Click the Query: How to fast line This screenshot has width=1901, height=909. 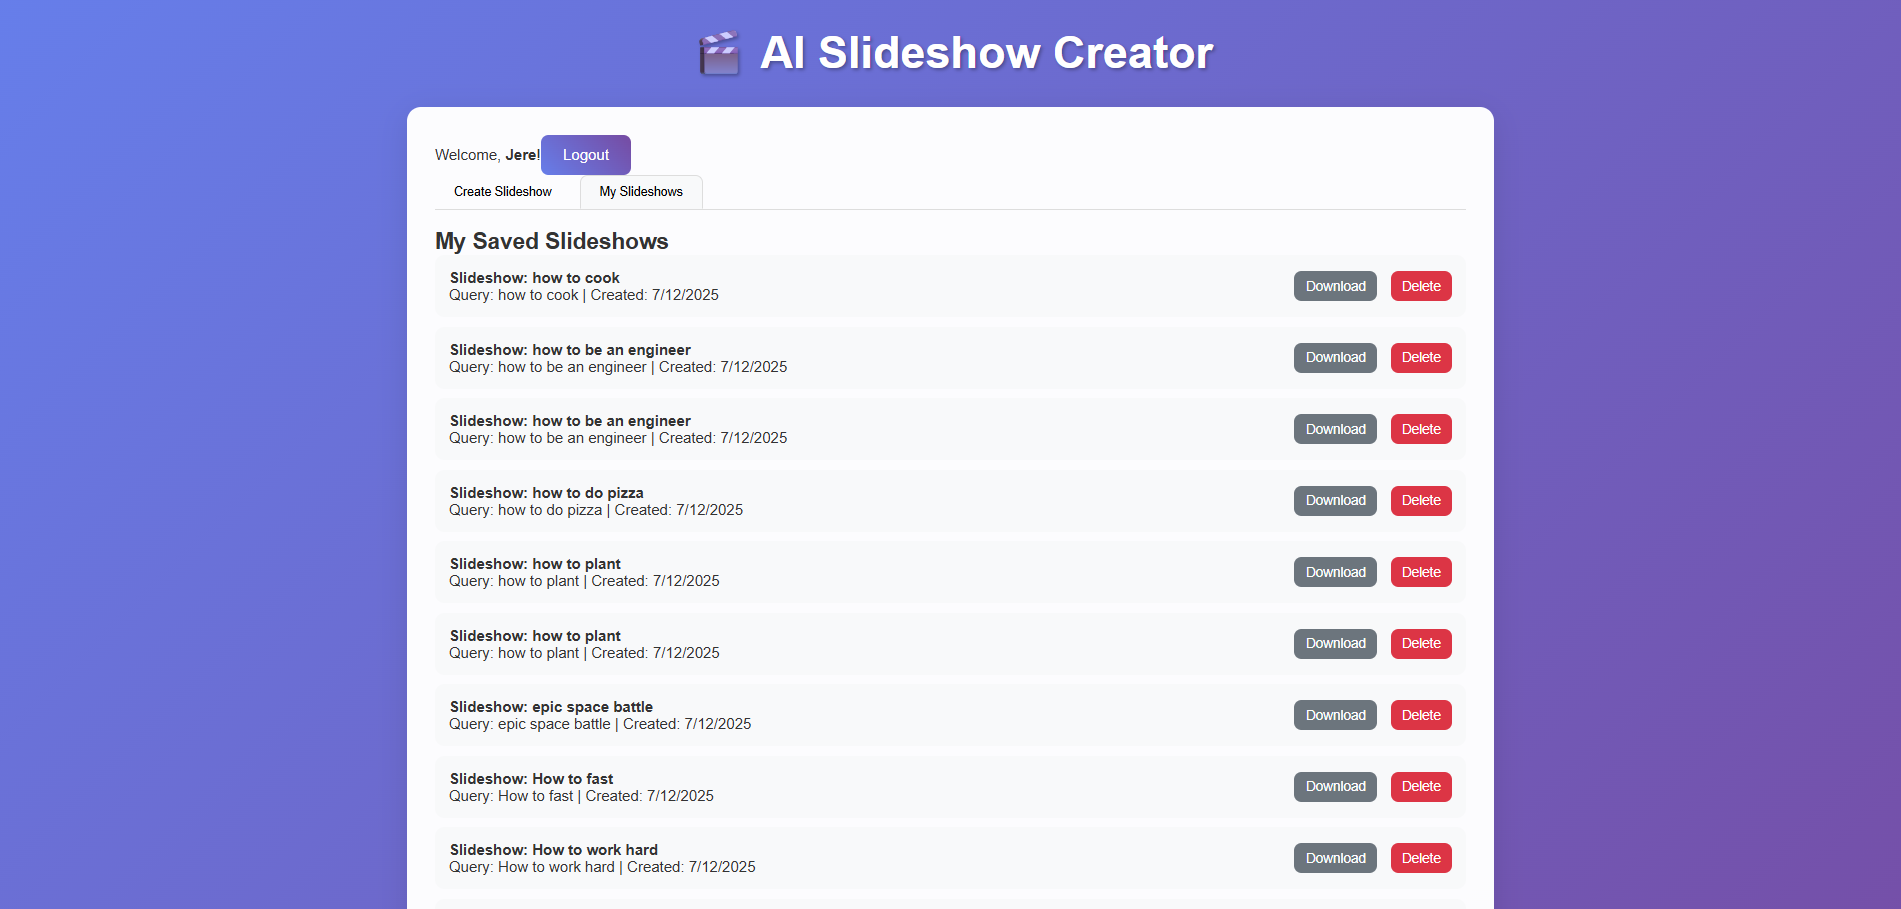tap(581, 796)
